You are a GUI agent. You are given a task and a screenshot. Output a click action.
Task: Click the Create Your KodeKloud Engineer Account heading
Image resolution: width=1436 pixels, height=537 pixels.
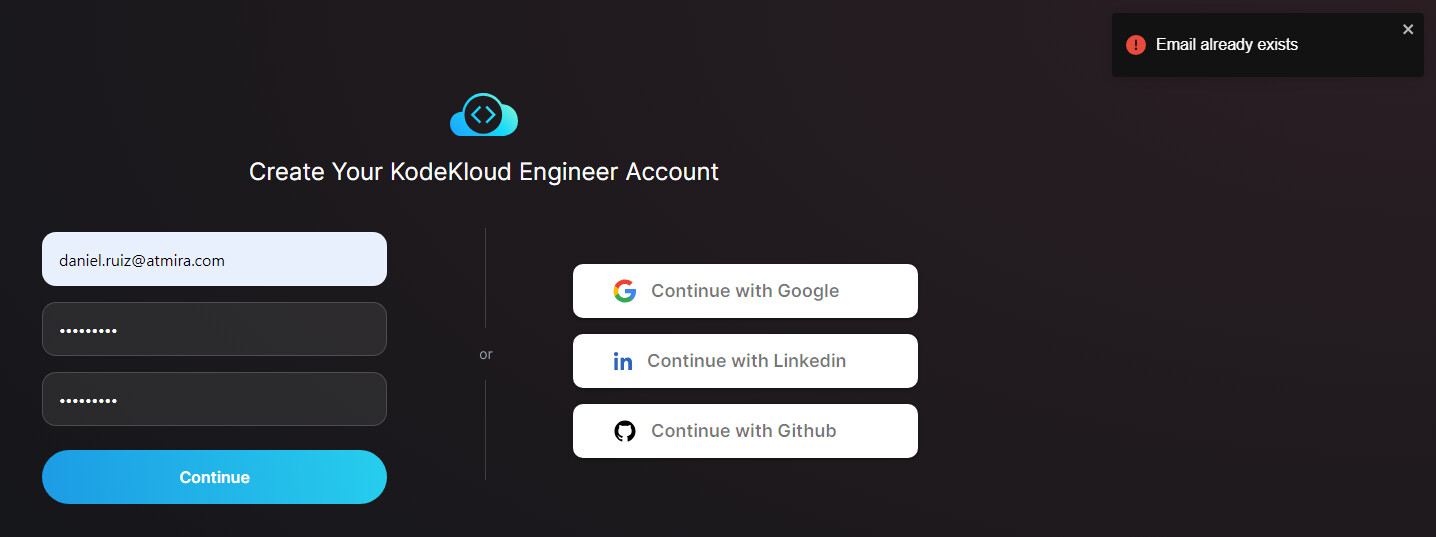484,172
